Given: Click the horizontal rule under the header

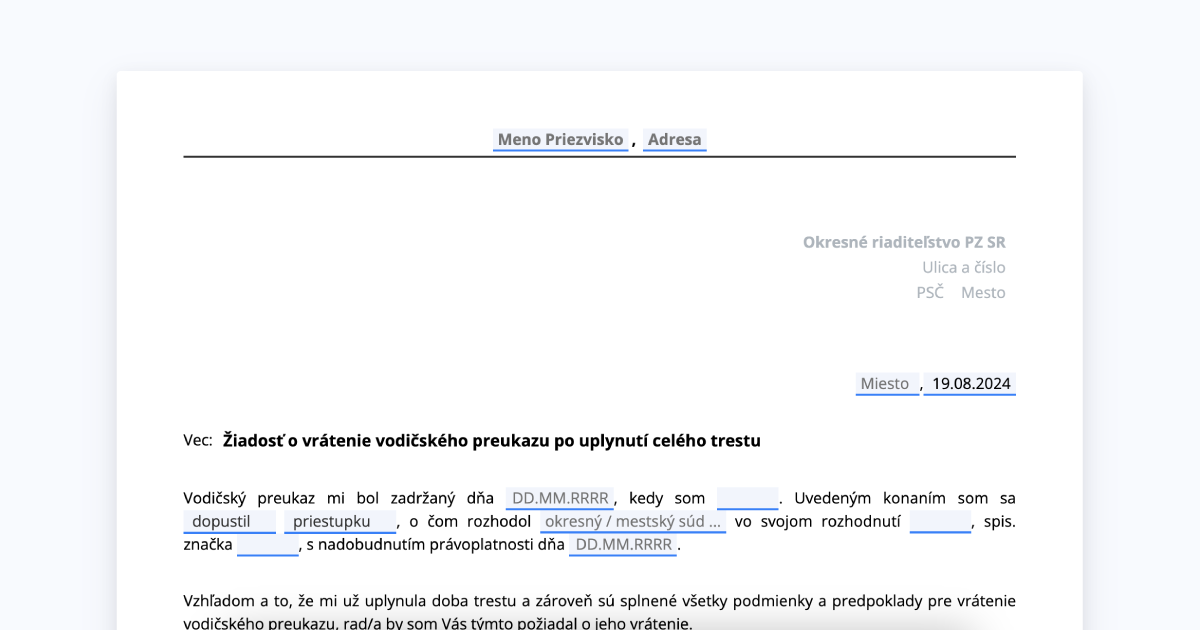Looking at the screenshot, I should pos(600,157).
